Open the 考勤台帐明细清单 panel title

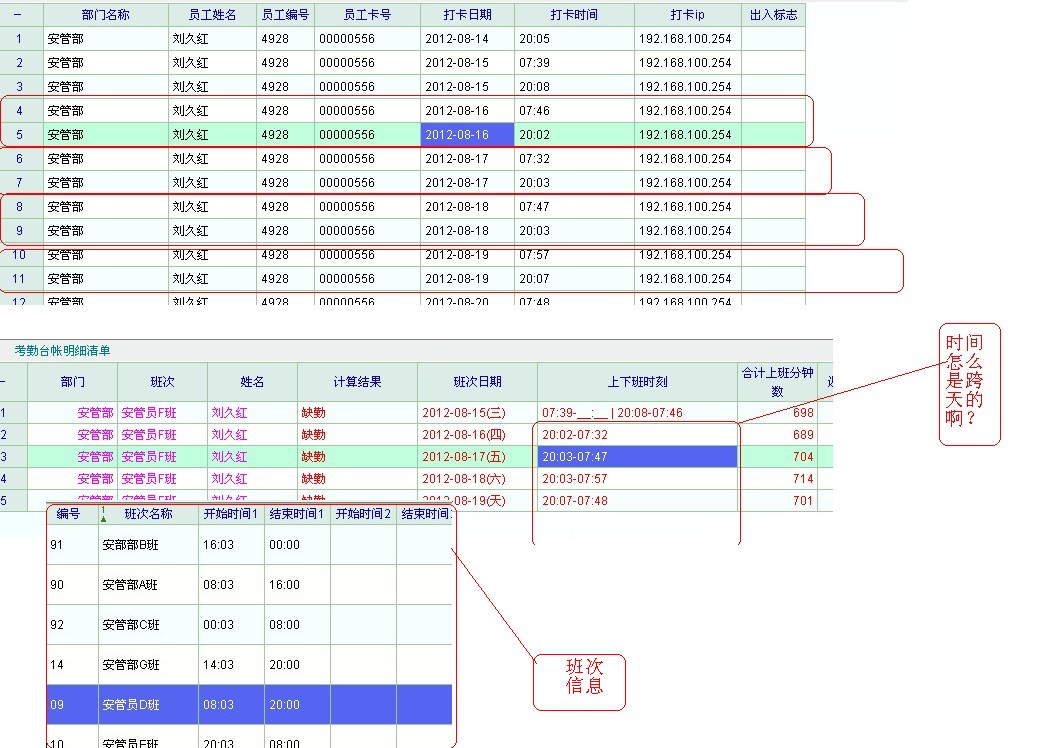coord(62,351)
